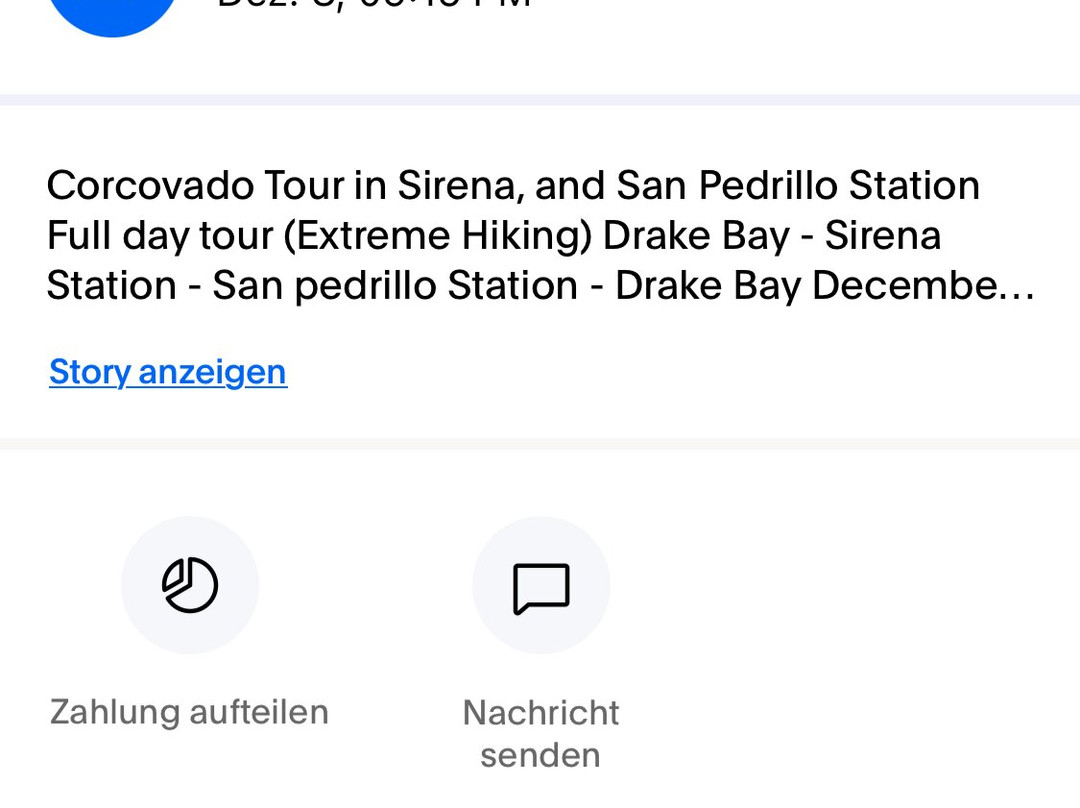Viewport: 1080px width, 808px height.
Task: Click the word 'Story' in the blue link
Action: [x=89, y=373]
